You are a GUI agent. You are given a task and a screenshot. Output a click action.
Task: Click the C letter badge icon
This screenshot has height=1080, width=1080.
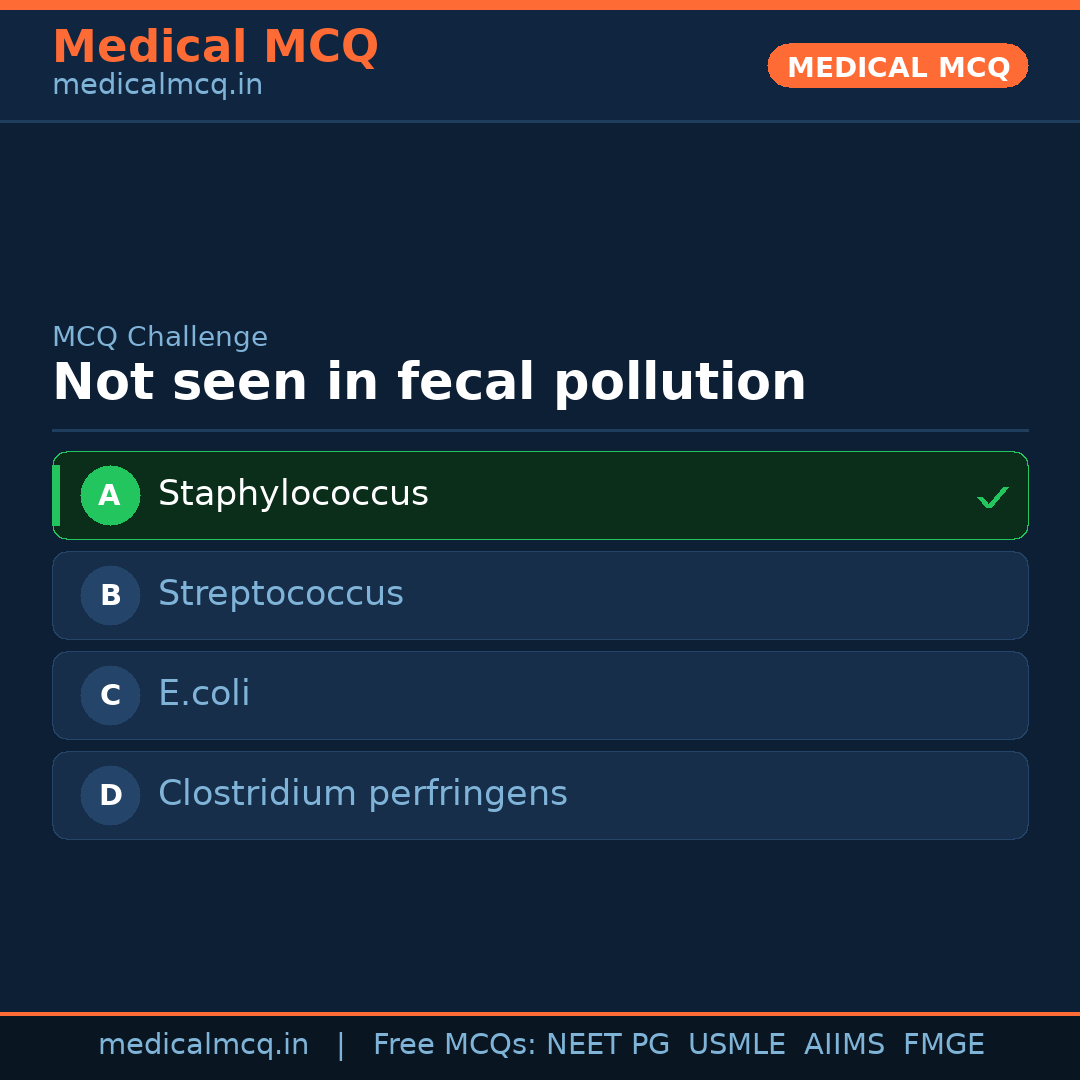point(110,695)
